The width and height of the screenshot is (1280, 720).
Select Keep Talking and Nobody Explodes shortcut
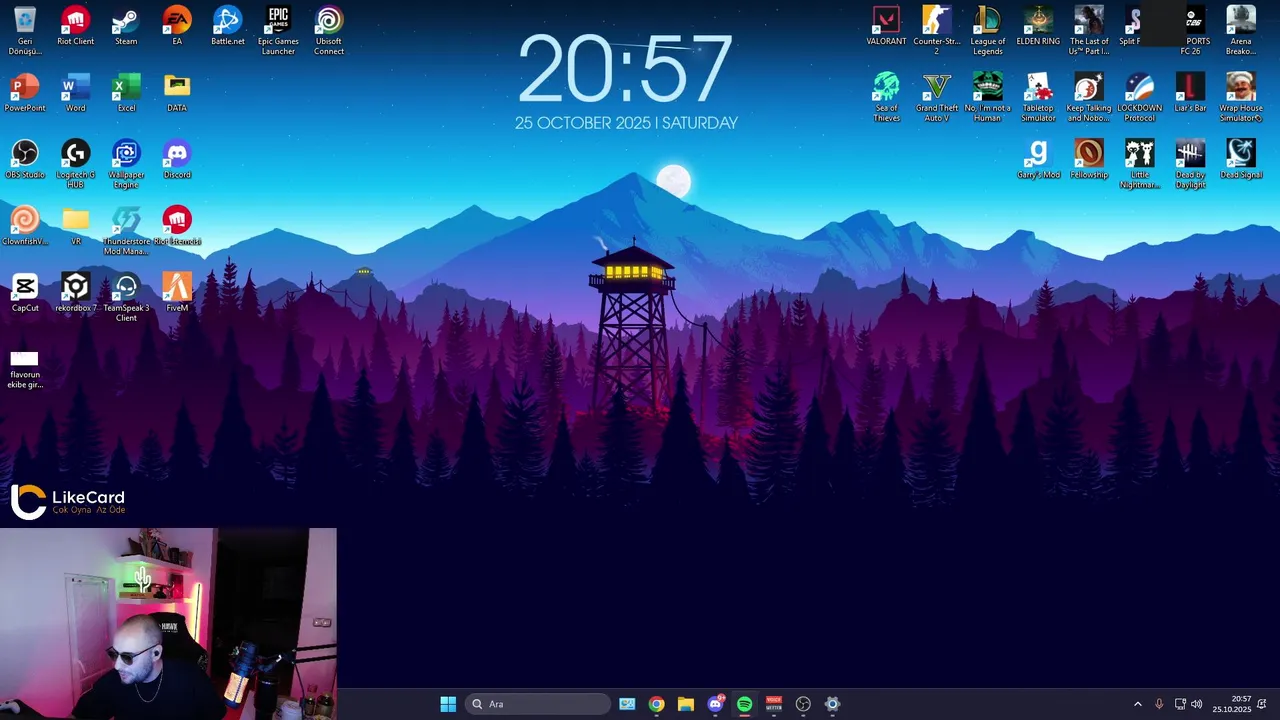tap(1089, 97)
